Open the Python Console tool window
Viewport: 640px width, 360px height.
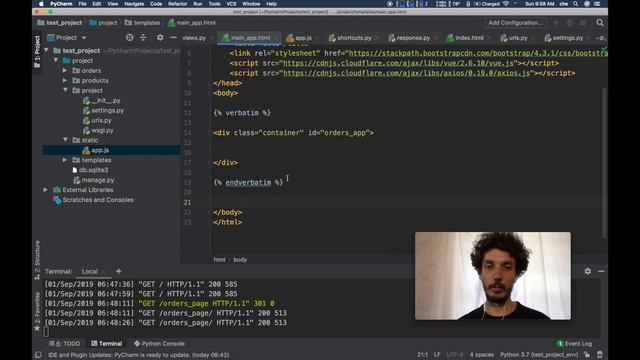pyautogui.click(x=159, y=344)
